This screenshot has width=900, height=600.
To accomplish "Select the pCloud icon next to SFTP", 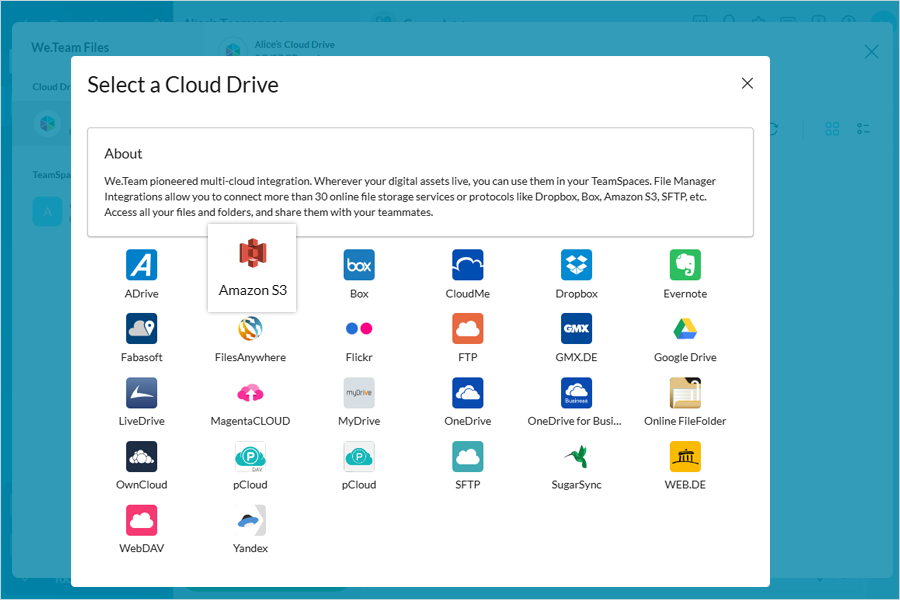I will pyautogui.click(x=359, y=456).
